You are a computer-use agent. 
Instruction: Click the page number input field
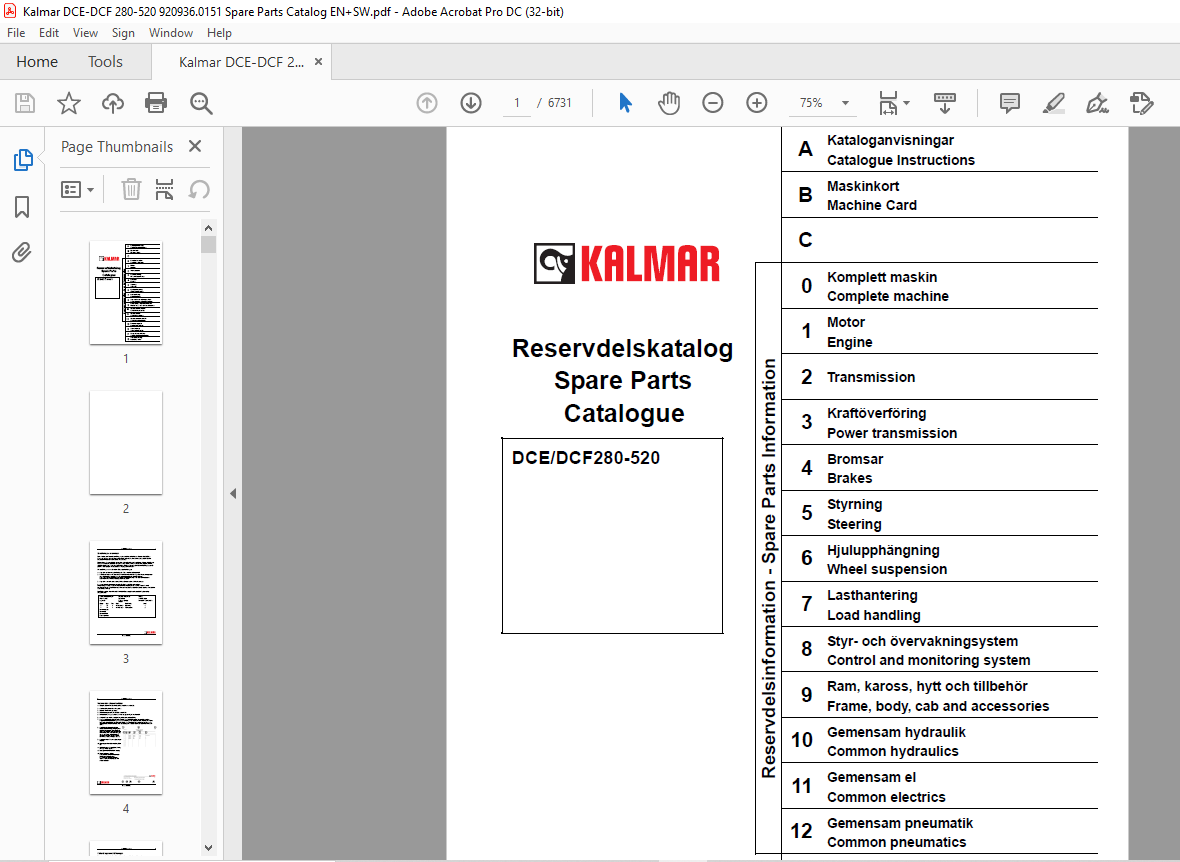(517, 103)
